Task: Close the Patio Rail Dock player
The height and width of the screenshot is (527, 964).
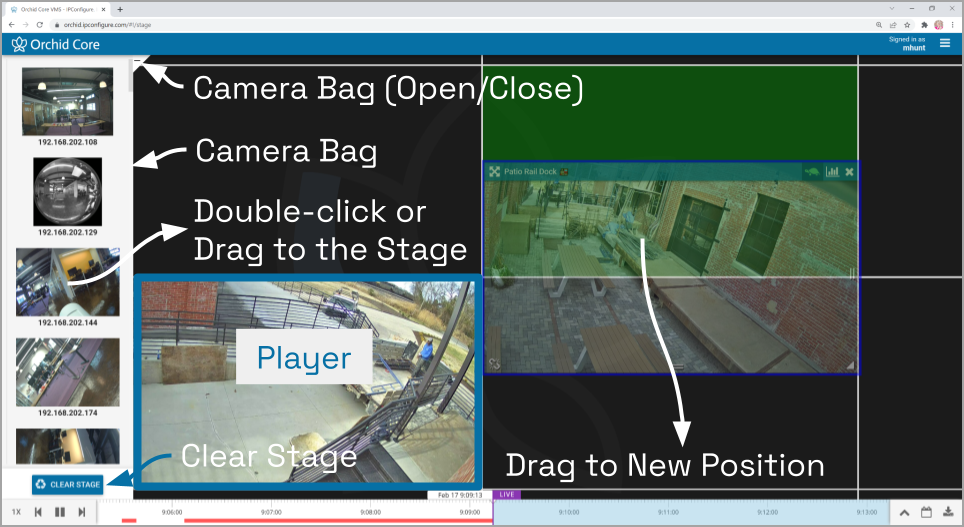Action: click(849, 172)
